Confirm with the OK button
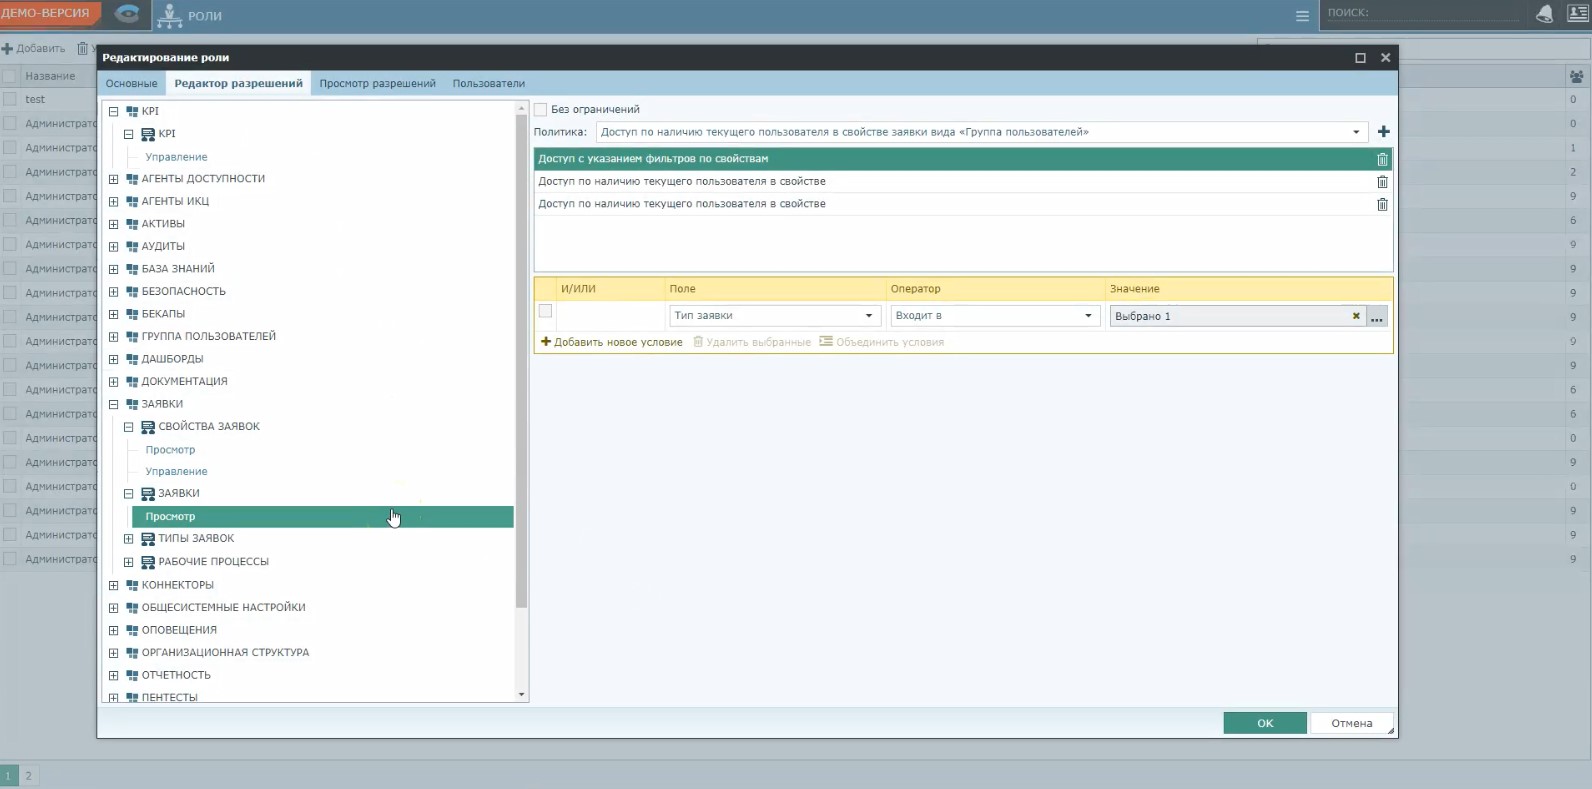Viewport: 1592px width, 789px height. click(x=1265, y=723)
